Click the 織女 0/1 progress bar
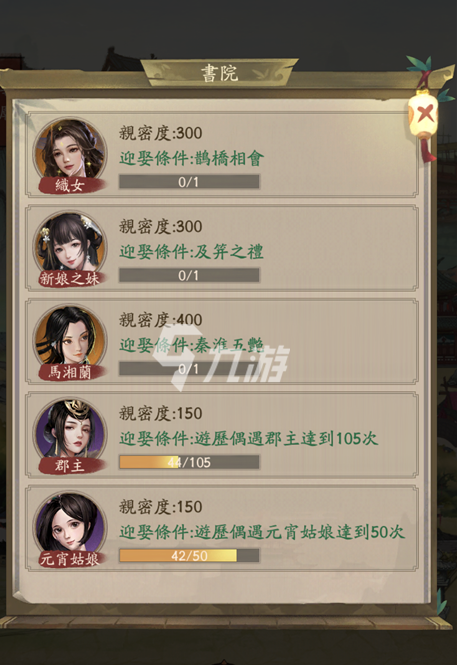 [x=189, y=182]
